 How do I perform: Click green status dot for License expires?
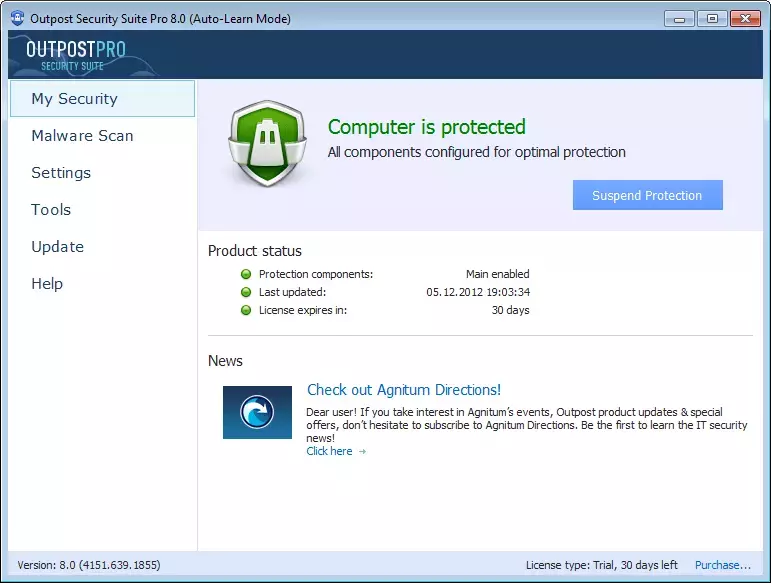click(x=246, y=310)
